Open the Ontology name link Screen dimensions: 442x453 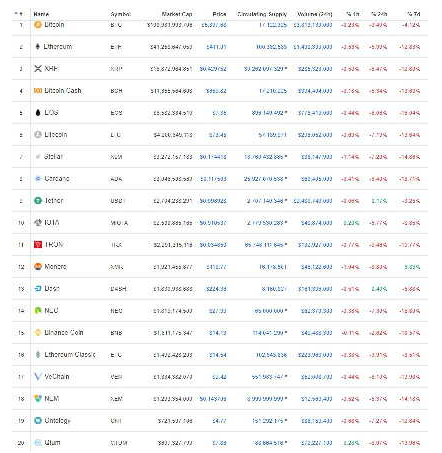click(57, 421)
